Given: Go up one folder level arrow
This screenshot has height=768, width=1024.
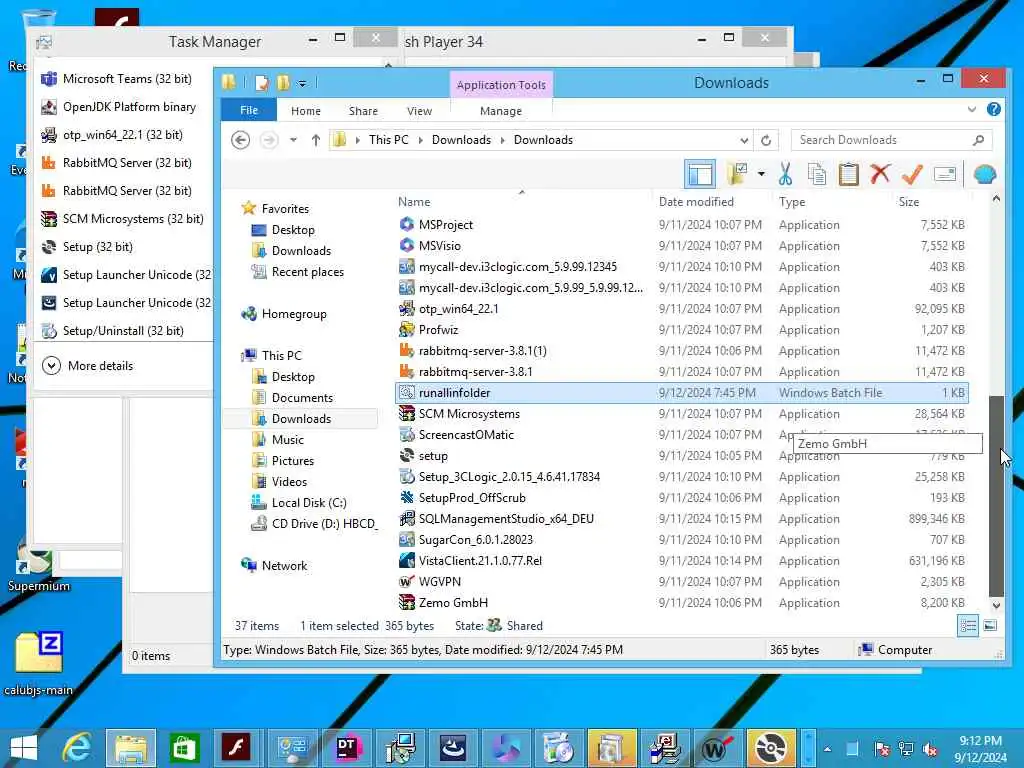Looking at the screenshot, I should tap(315, 140).
